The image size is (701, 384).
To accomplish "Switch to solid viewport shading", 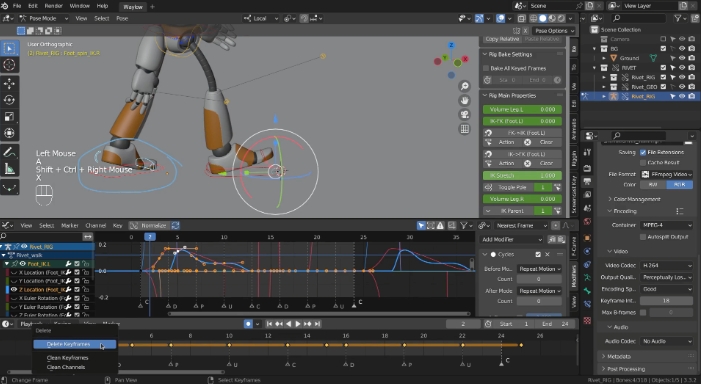I will pos(542,18).
